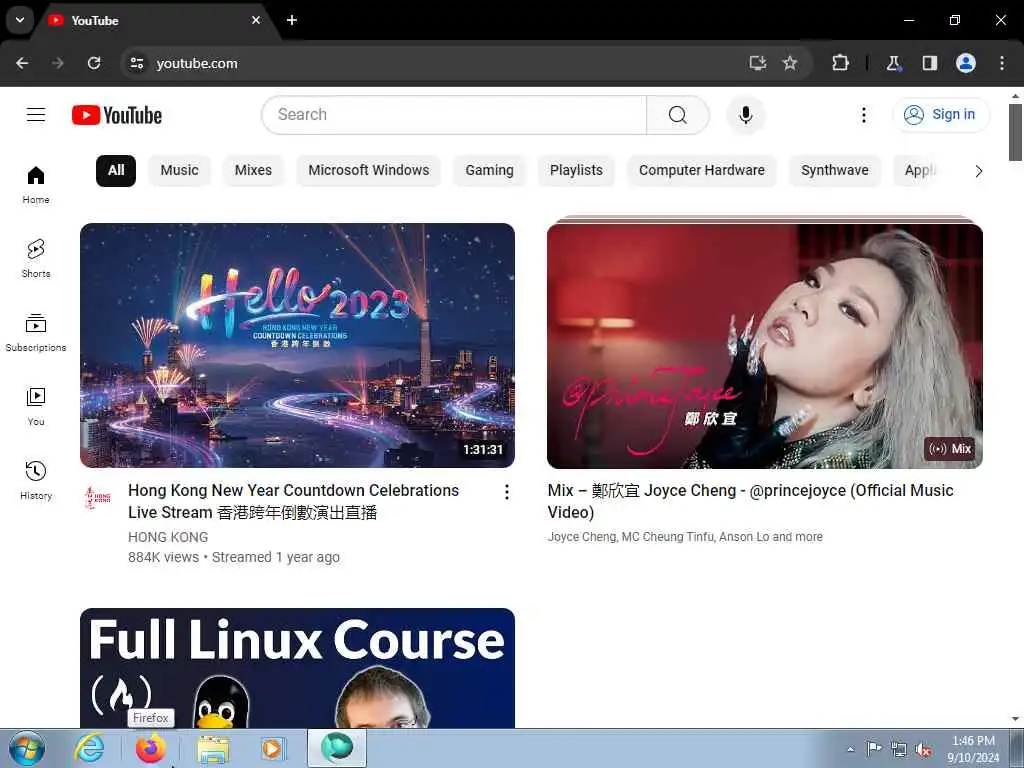1024x768 pixels.
Task: Click the HONG KONG channel avatar
Action: point(98,498)
